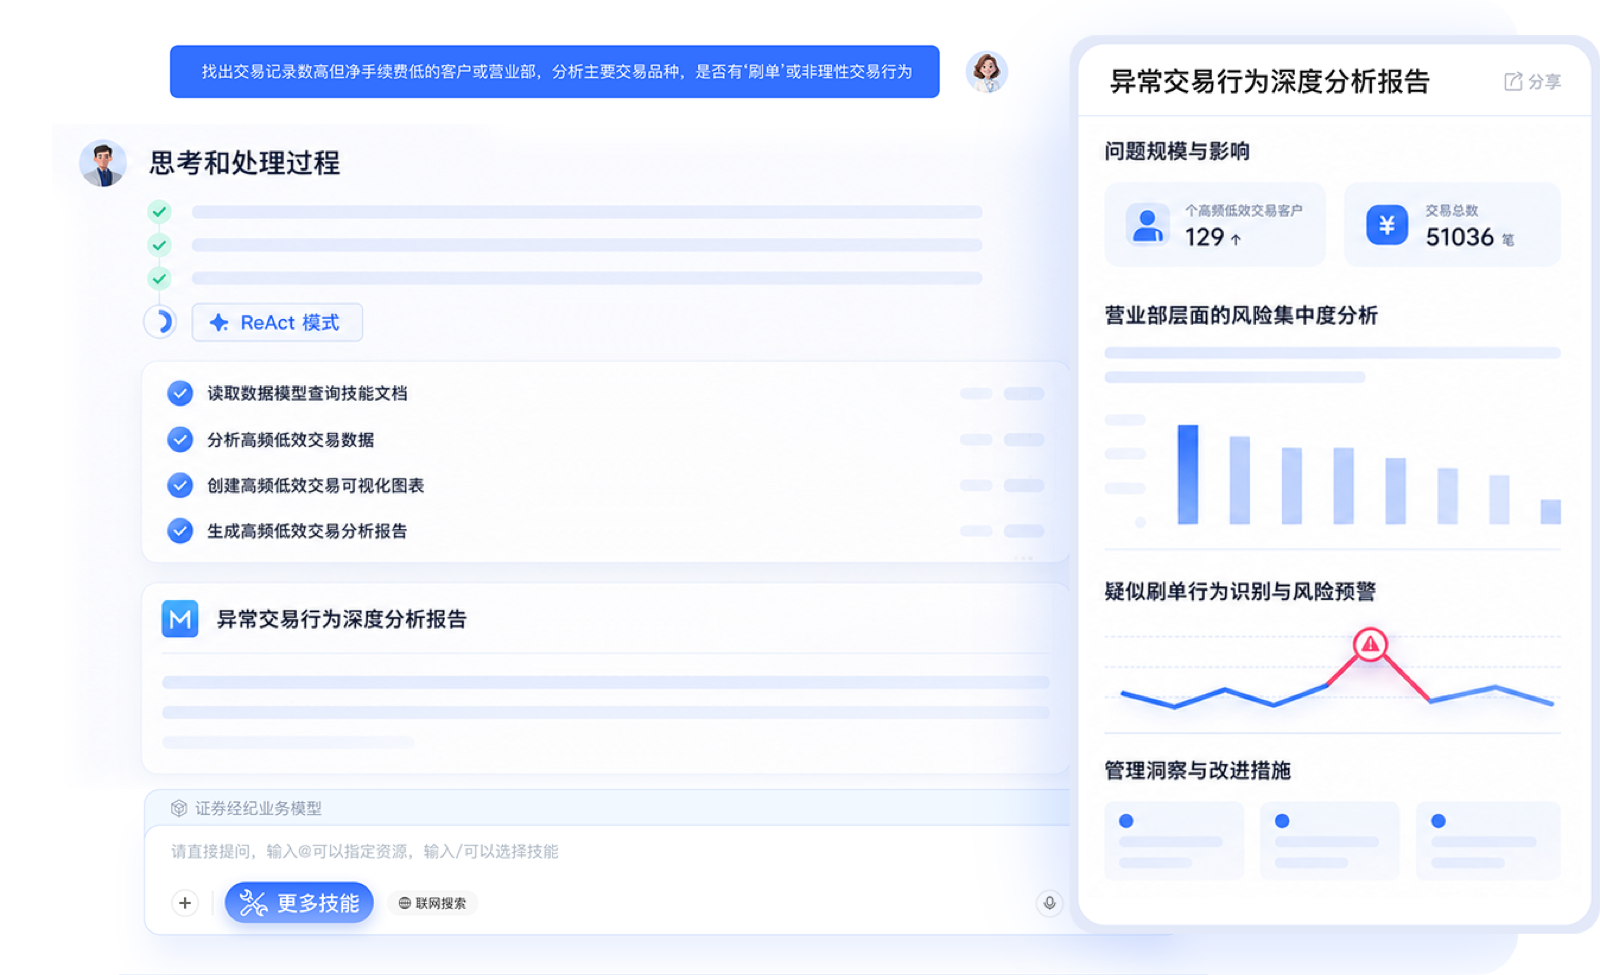Click the blue M icon of the report card
Image resolution: width=1600 pixels, height=975 pixels.
coord(180,619)
